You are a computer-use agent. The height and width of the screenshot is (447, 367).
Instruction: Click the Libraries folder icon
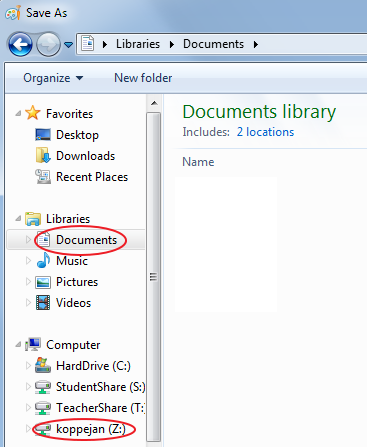[33, 219]
